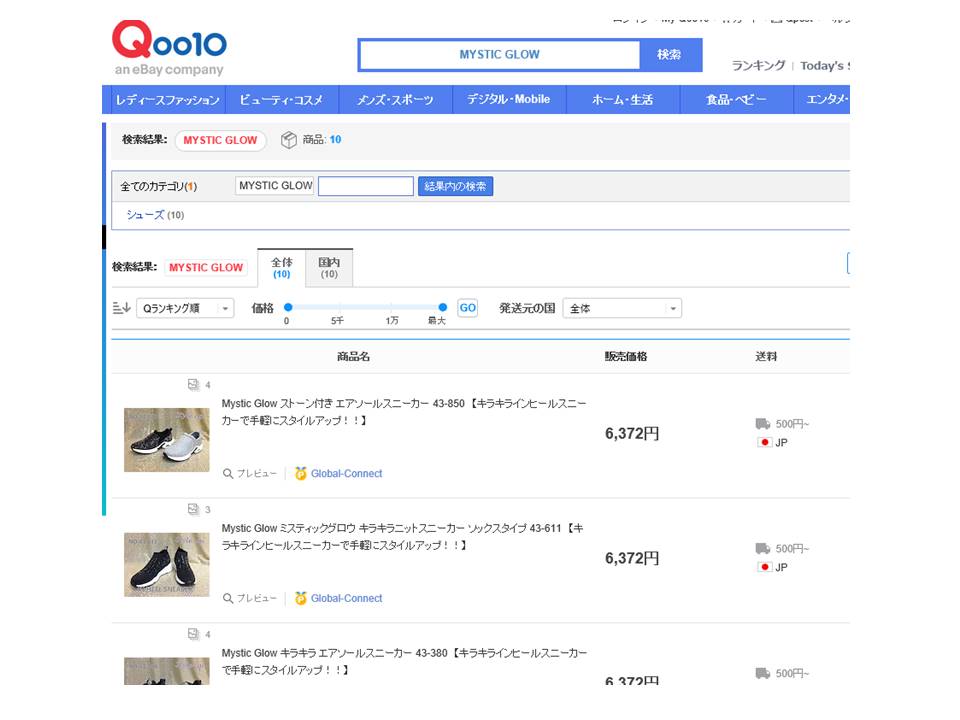The image size is (960, 720).
Task: Click the product box icon beside 商品: 10
Action: point(288,140)
